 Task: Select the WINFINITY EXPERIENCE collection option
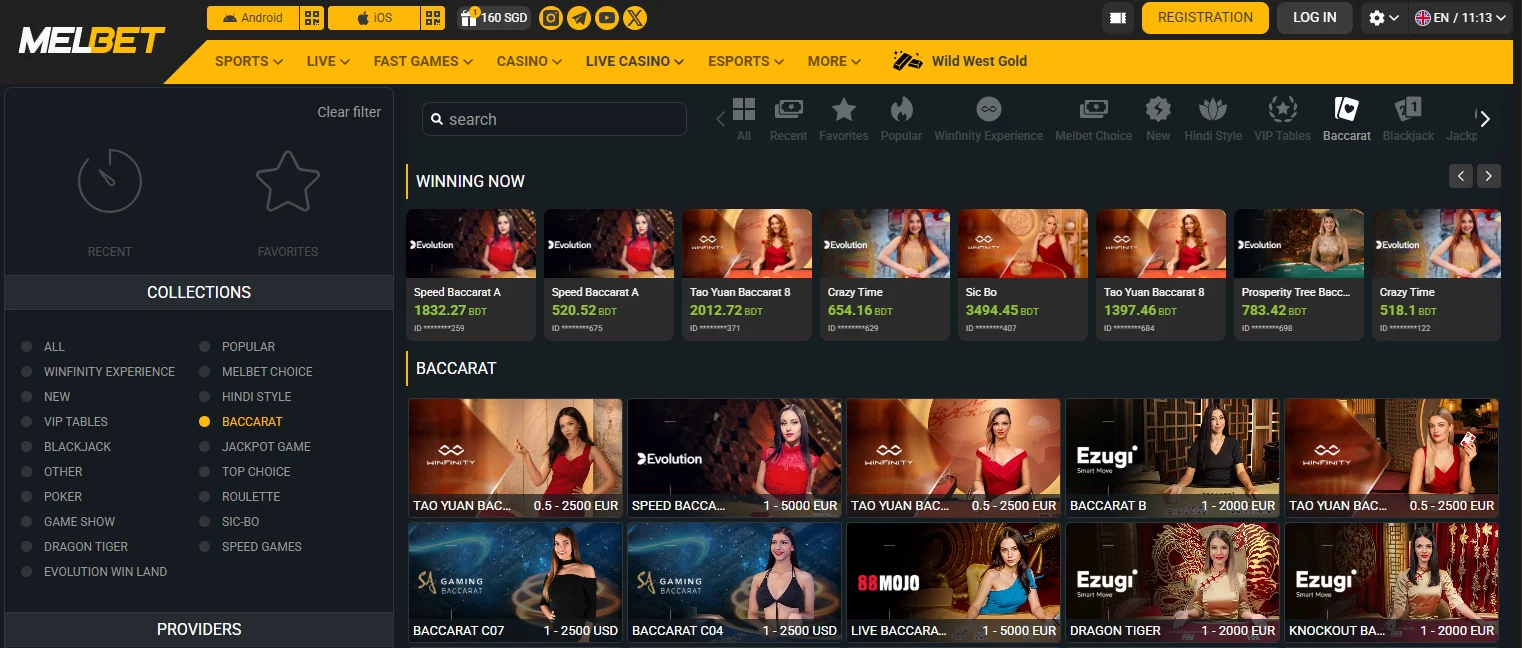[x=98, y=372]
